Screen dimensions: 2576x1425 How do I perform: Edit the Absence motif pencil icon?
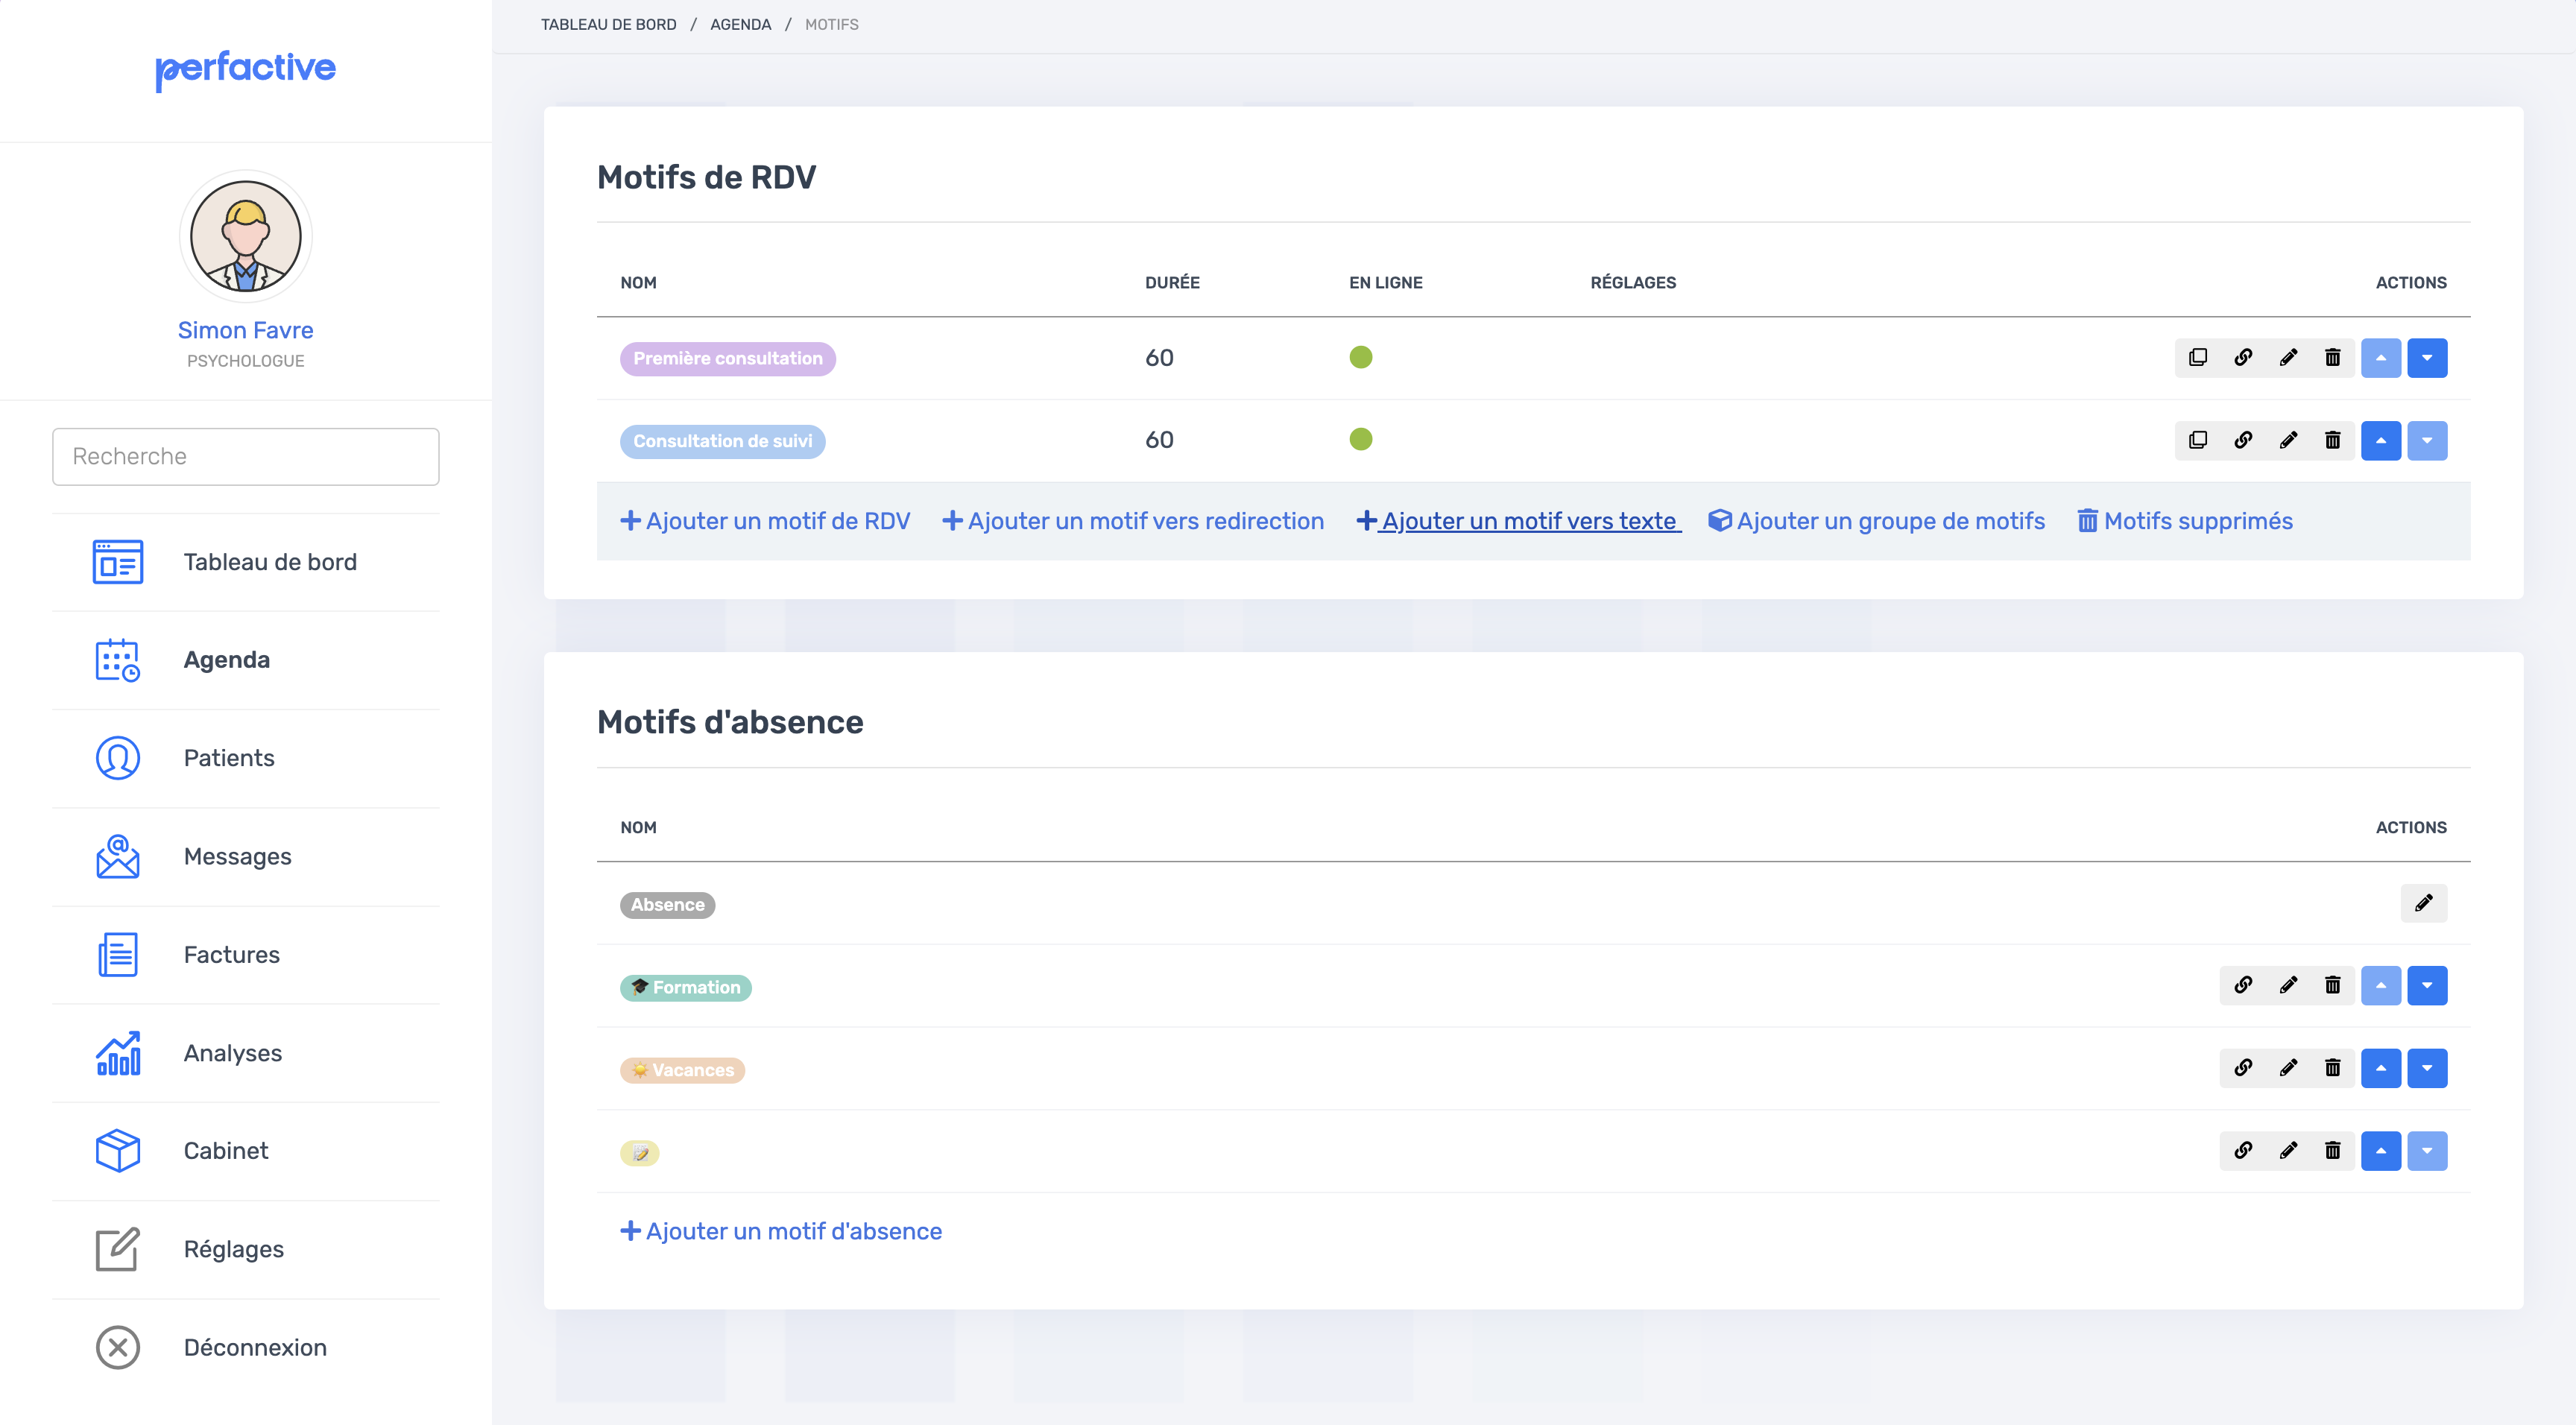pyautogui.click(x=2424, y=903)
